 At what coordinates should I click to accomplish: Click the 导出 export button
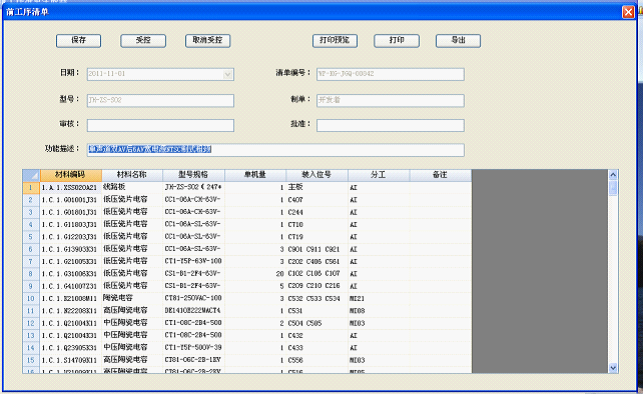458,41
